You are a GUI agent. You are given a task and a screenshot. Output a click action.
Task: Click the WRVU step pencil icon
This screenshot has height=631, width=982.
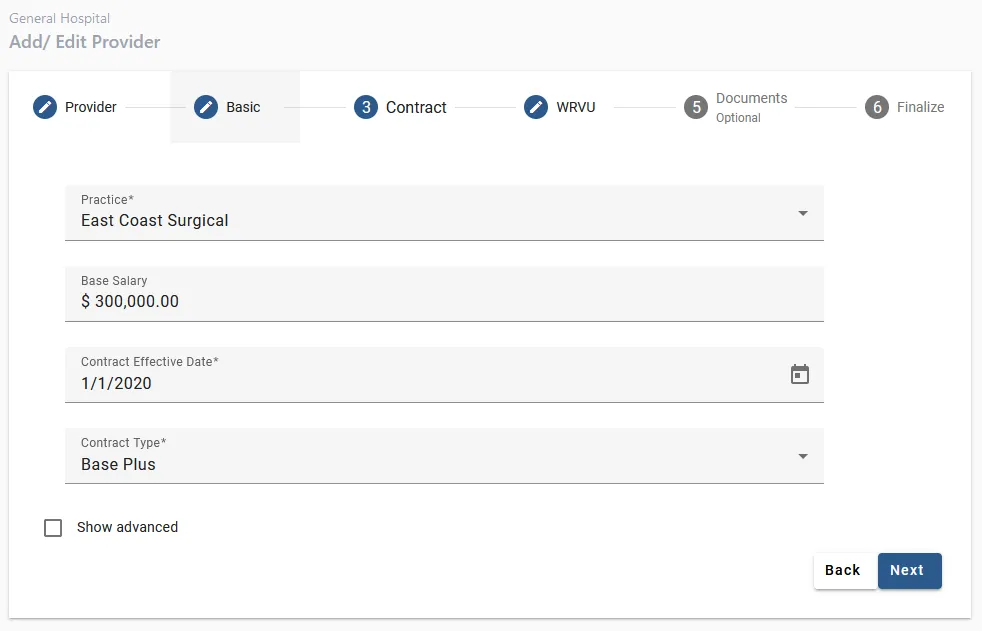pyautogui.click(x=536, y=107)
